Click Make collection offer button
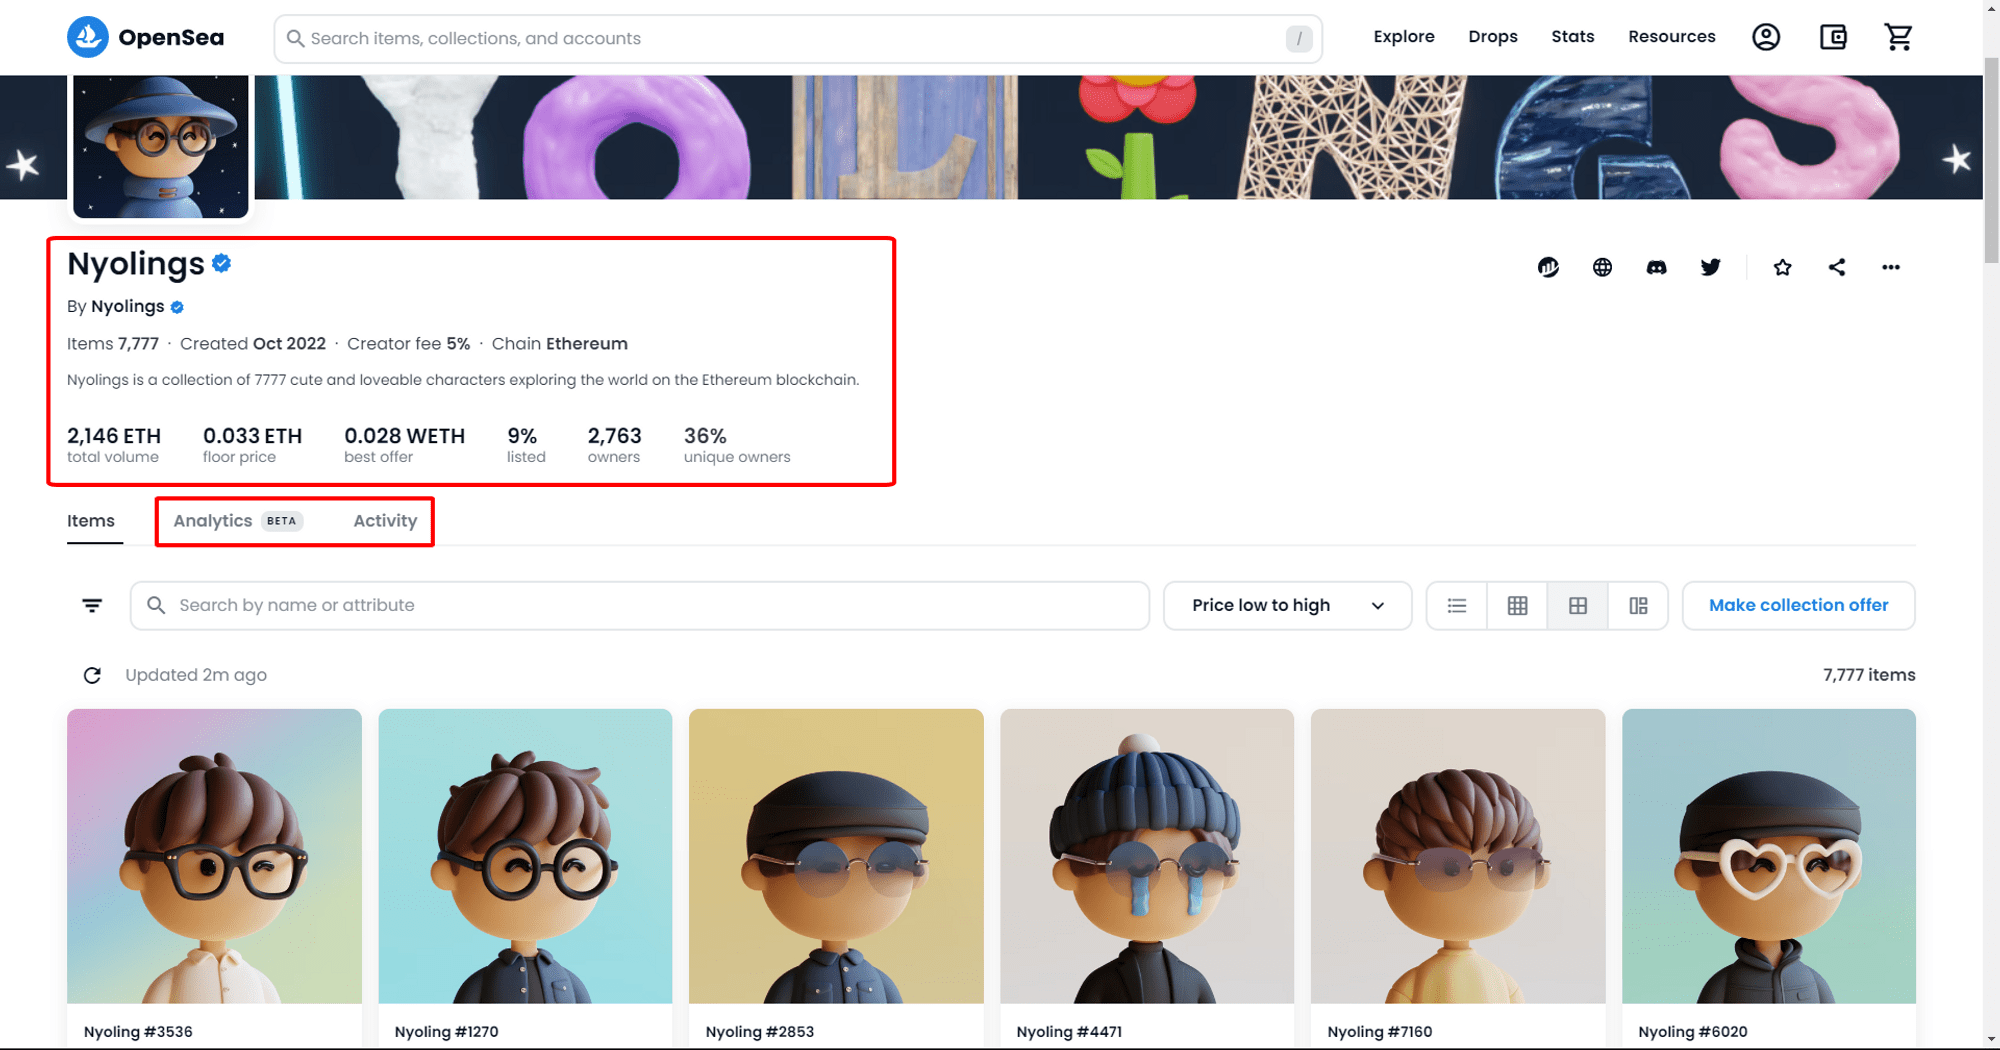This screenshot has width=2000, height=1050. pyautogui.click(x=1798, y=606)
